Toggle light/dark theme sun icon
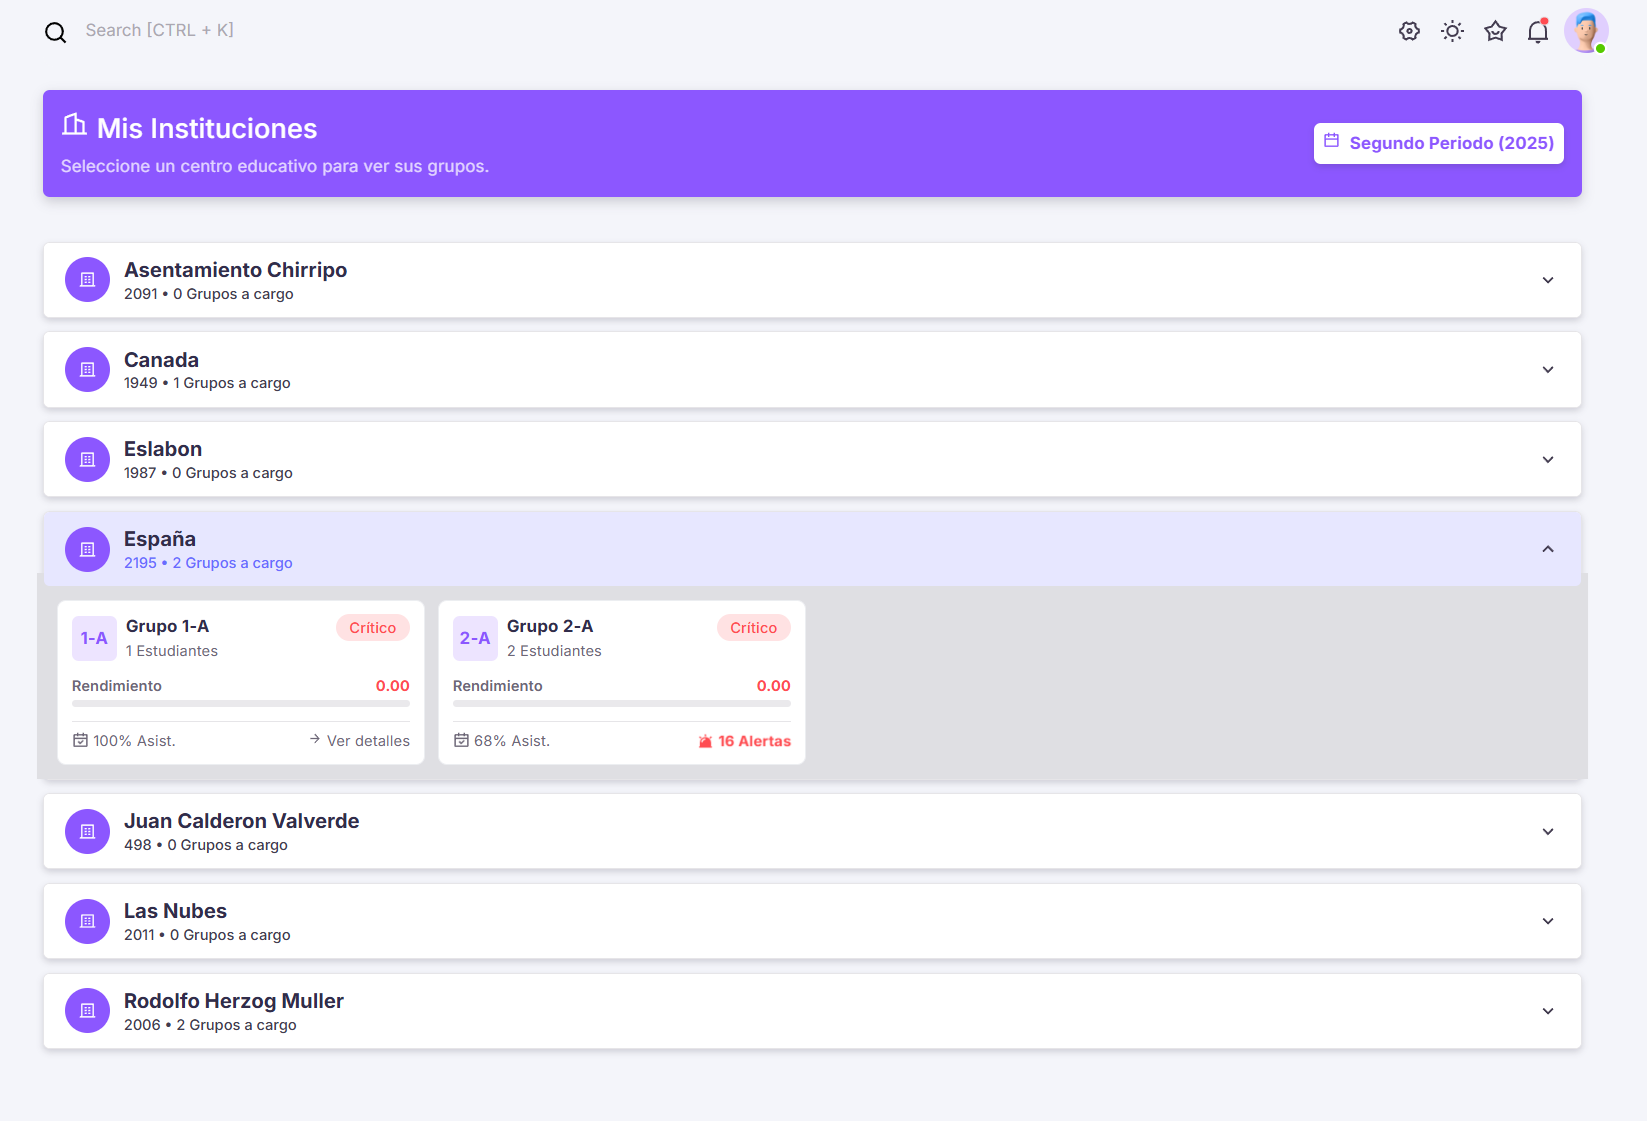Viewport: 1647px width, 1121px height. (1452, 31)
